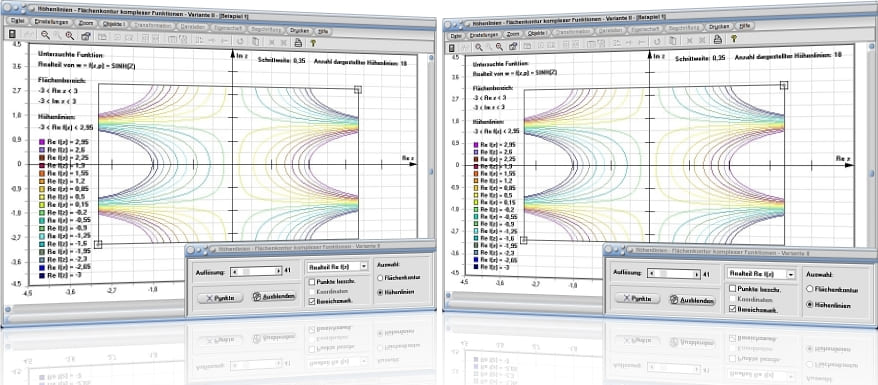The height and width of the screenshot is (385, 878).
Task: Open Zoom menu in left window
Action: click(86, 24)
